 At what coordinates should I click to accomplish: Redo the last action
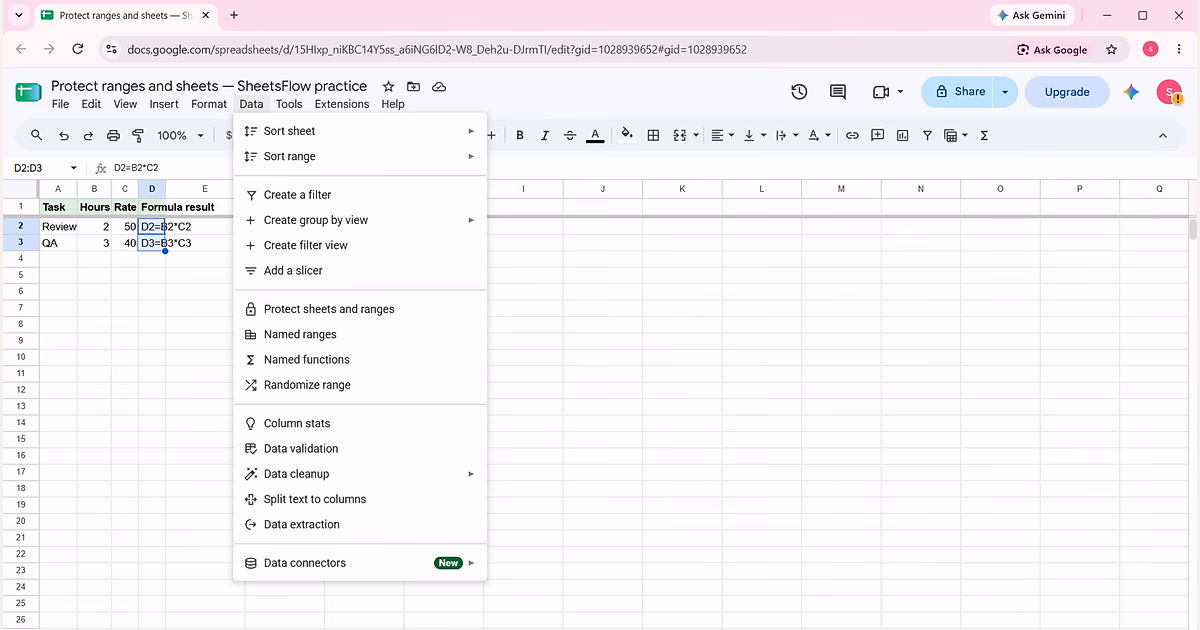[x=88, y=135]
